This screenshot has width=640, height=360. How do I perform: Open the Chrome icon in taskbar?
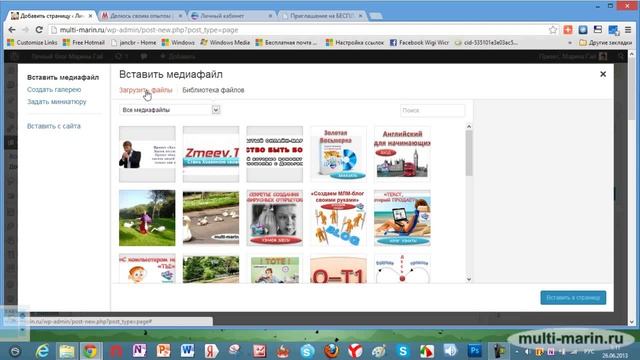(90, 351)
